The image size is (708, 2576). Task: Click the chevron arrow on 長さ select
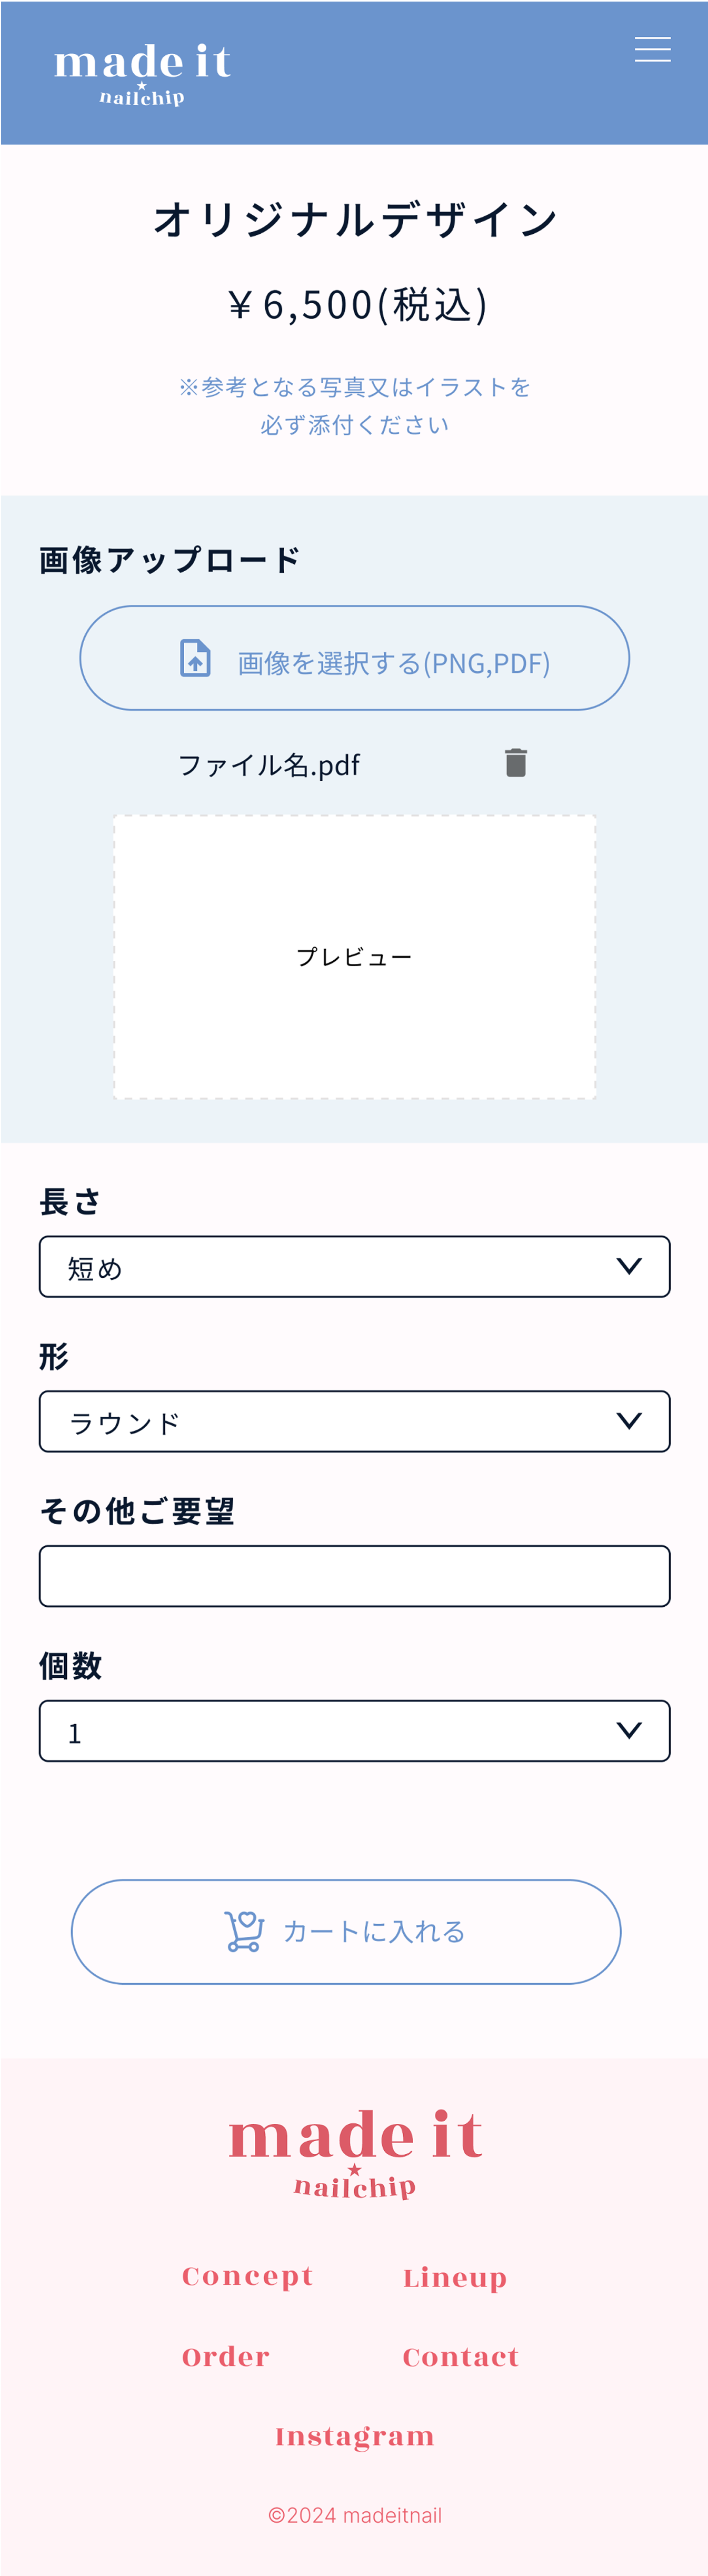point(629,1266)
